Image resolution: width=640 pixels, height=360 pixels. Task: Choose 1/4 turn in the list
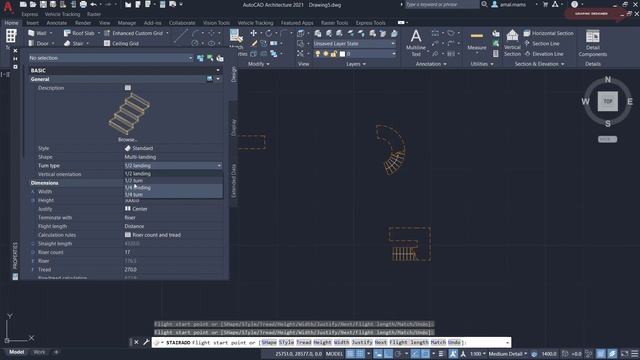coord(173,195)
